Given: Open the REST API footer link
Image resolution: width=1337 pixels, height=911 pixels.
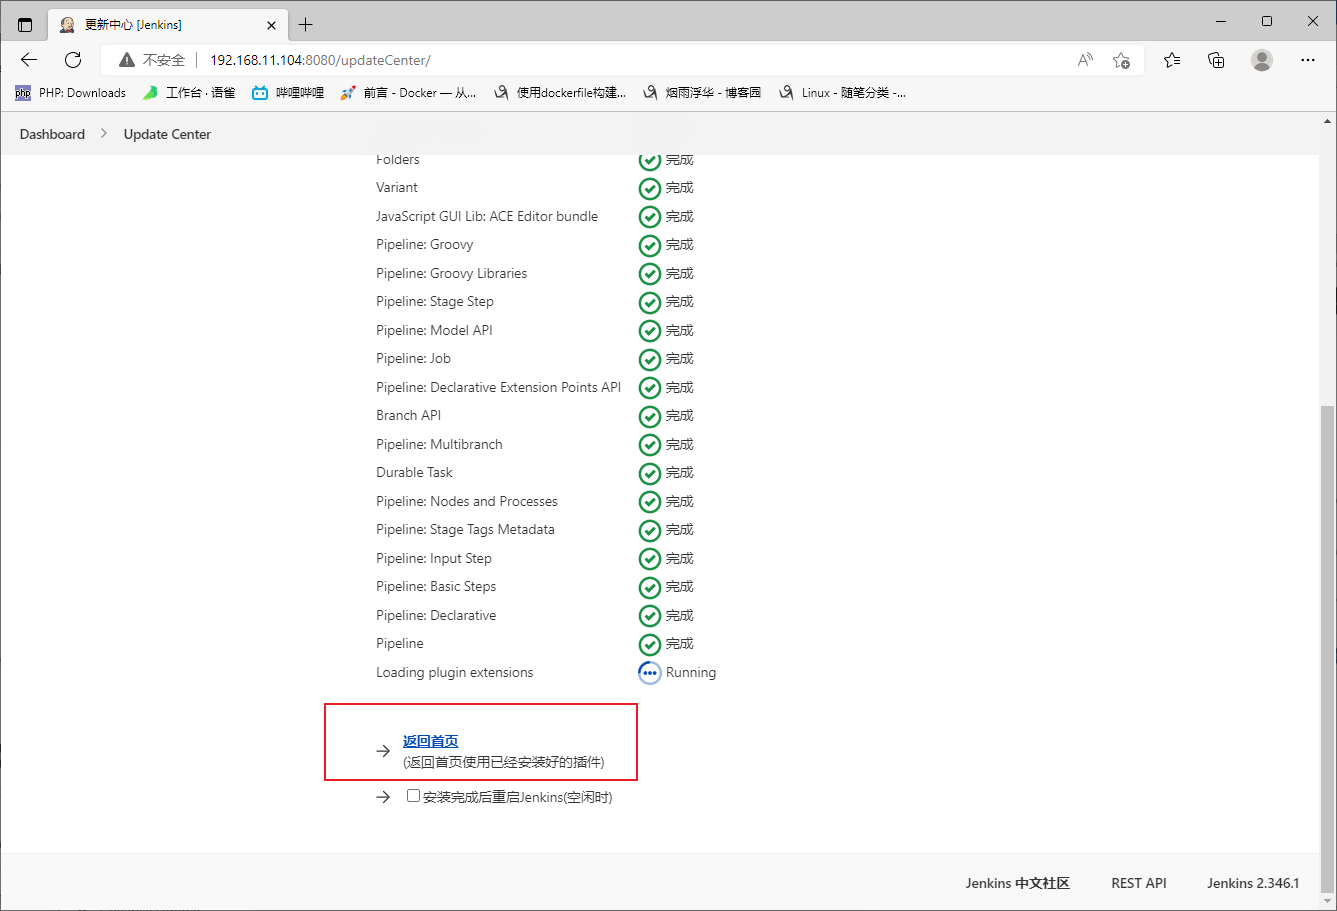Looking at the screenshot, I should (1139, 883).
